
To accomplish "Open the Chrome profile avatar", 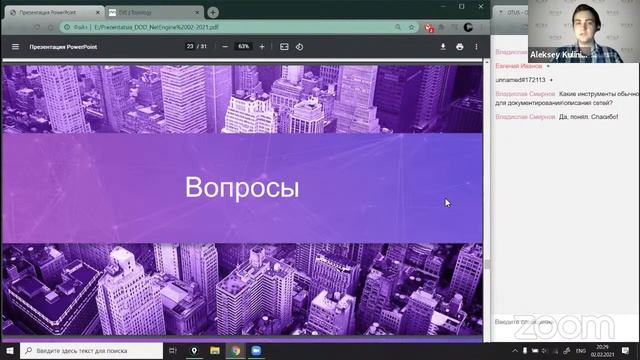I will tap(468, 27).
